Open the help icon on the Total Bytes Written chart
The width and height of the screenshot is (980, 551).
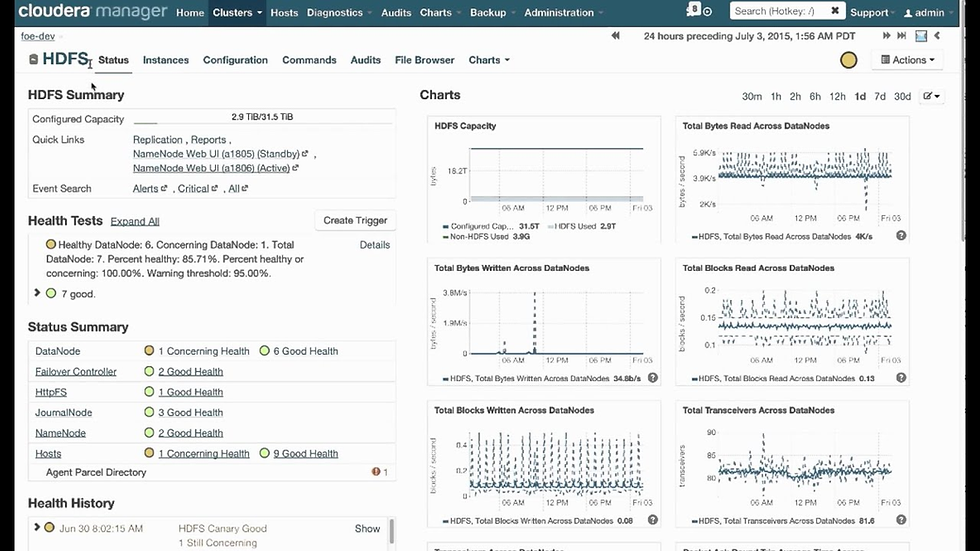point(652,377)
